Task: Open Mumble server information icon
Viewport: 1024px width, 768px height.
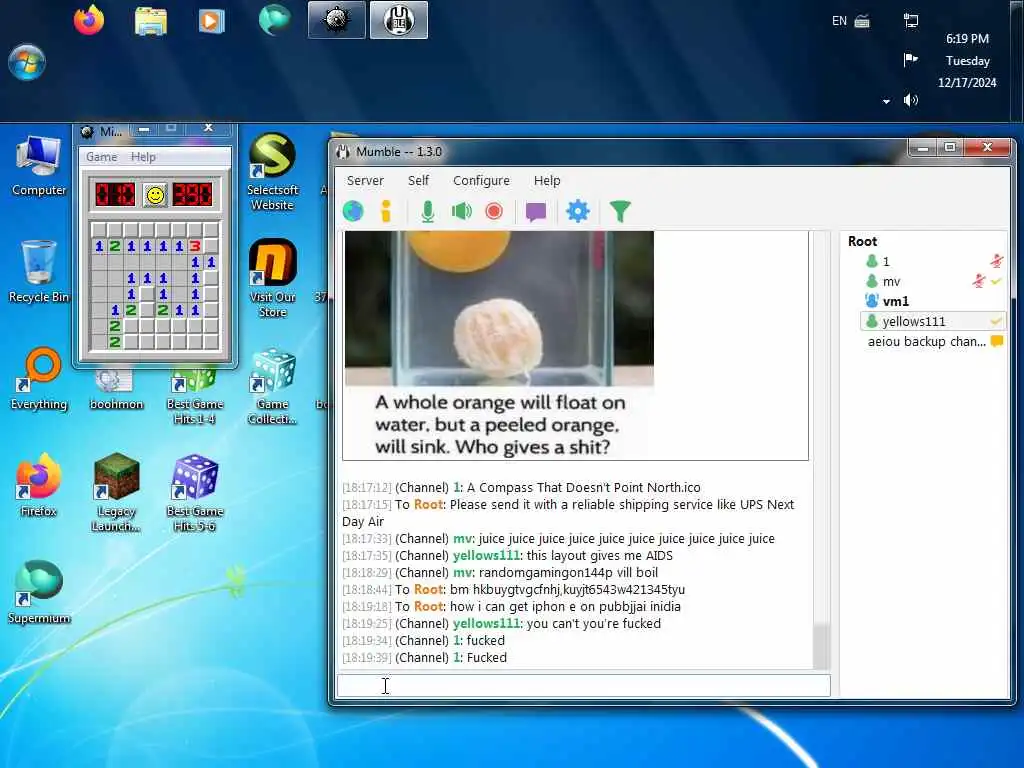Action: (x=386, y=211)
